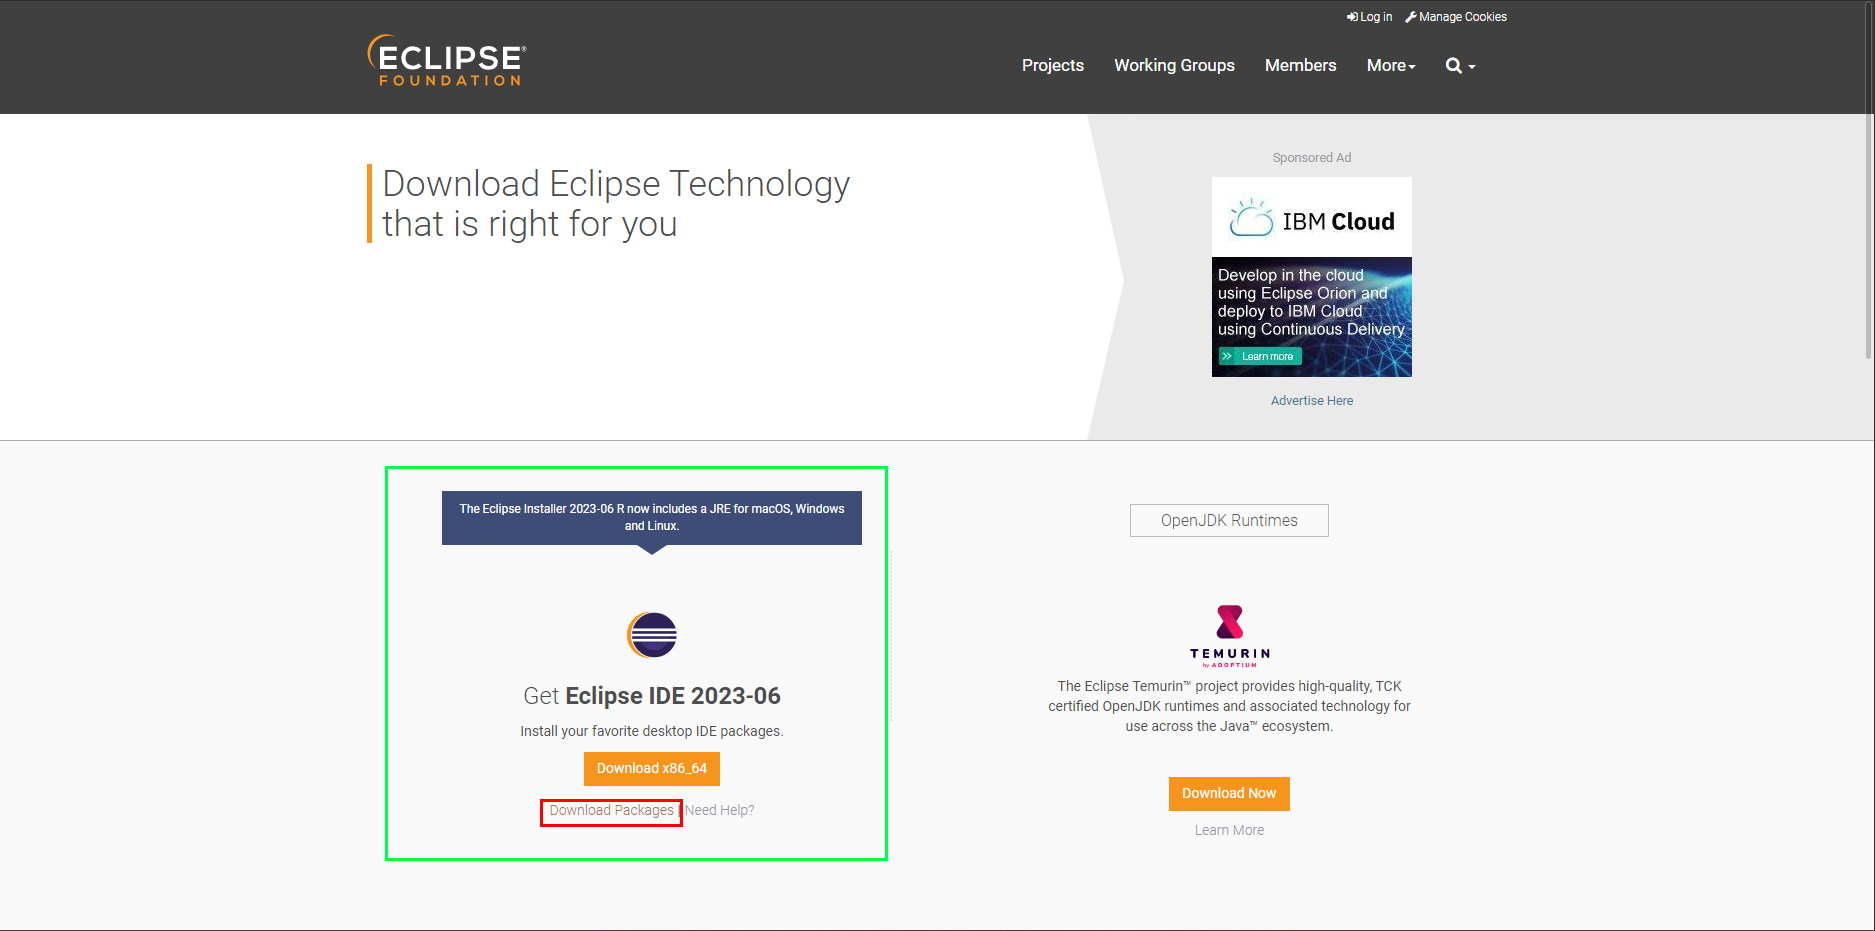Click 'Install your favorite desktop IDE packages.' text
The image size is (1875, 931).
pos(652,732)
